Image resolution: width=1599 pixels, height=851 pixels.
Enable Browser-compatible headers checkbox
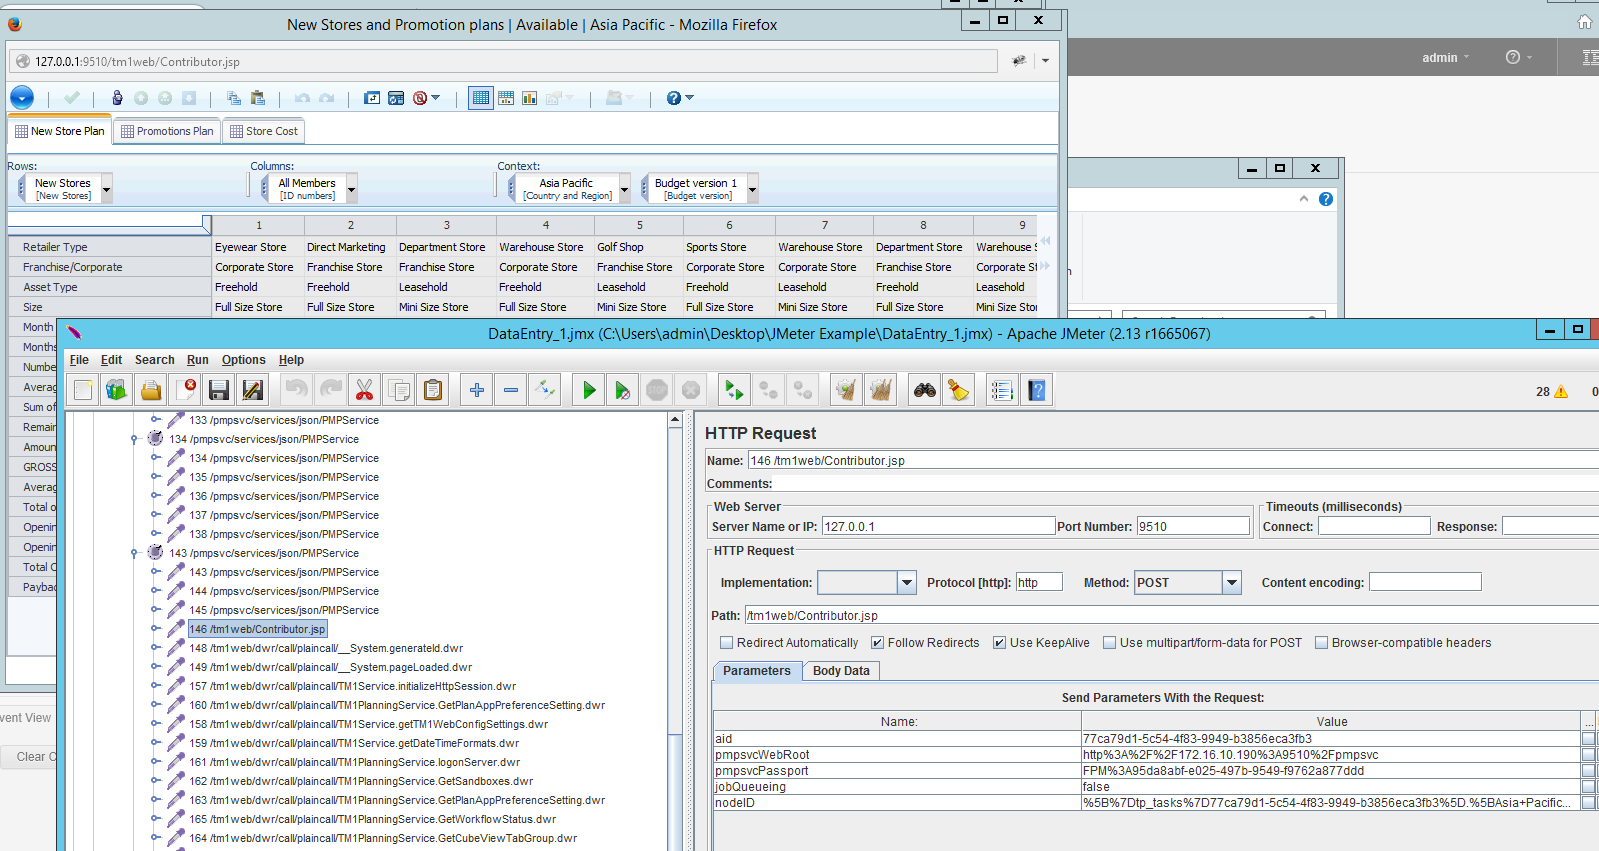(x=1322, y=643)
